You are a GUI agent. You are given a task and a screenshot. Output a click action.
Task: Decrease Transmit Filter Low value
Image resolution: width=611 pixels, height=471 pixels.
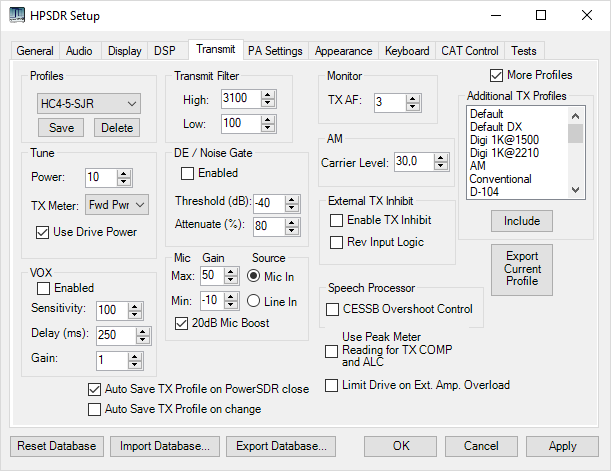[268, 128]
